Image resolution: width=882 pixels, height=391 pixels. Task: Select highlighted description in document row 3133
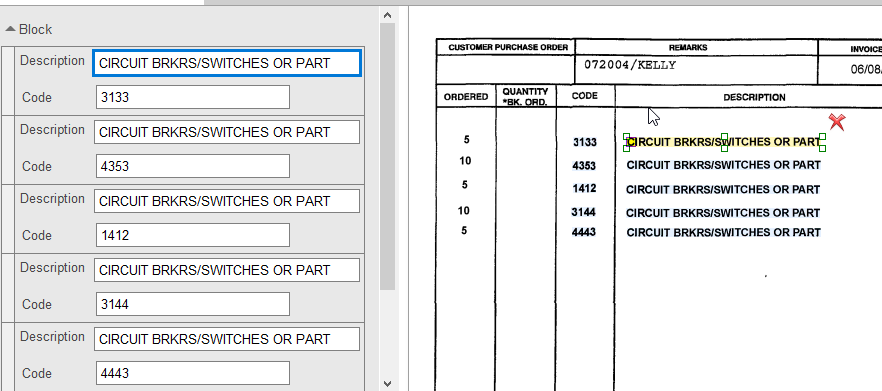[x=723, y=142]
